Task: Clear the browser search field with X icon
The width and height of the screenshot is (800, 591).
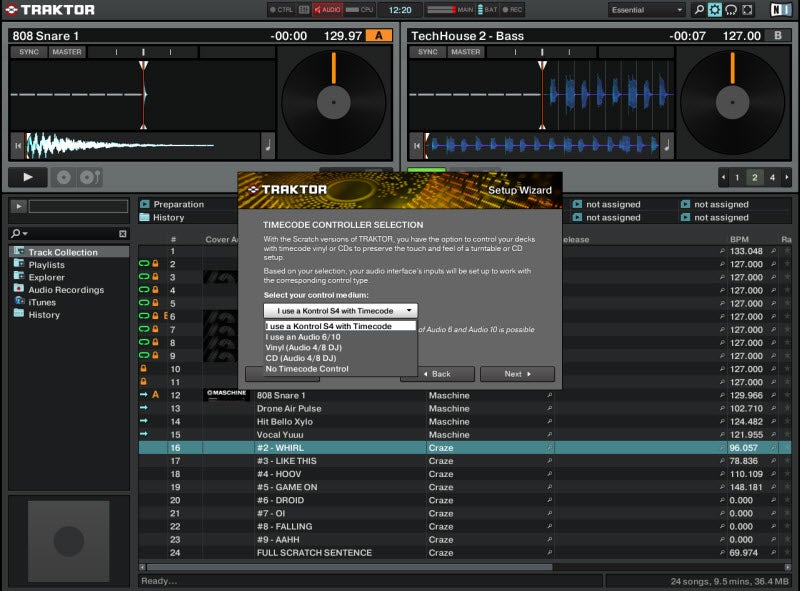Action: (122, 234)
